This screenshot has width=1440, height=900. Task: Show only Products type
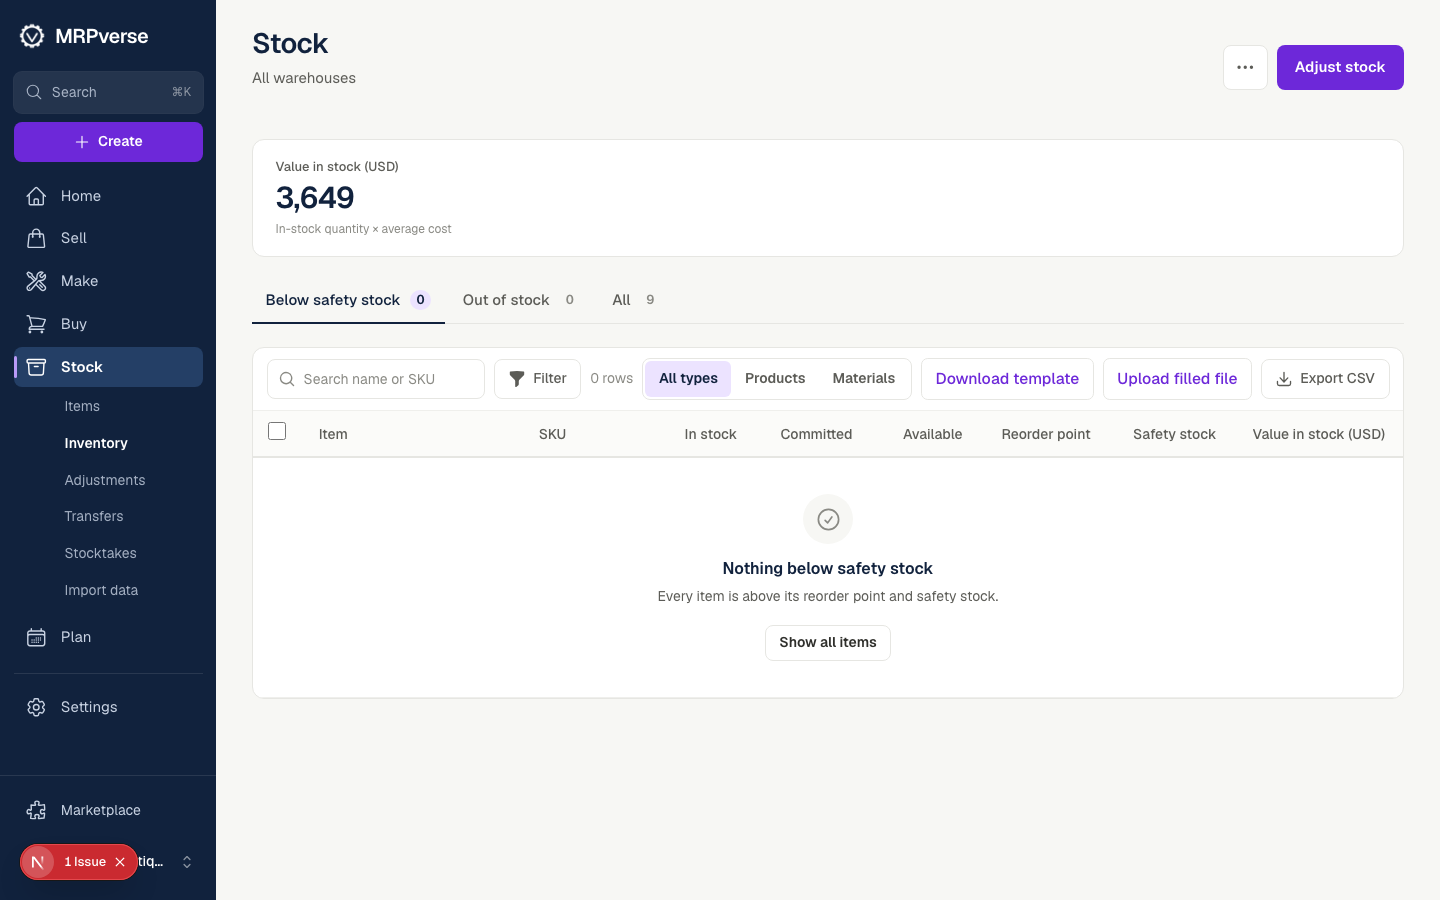coord(775,379)
